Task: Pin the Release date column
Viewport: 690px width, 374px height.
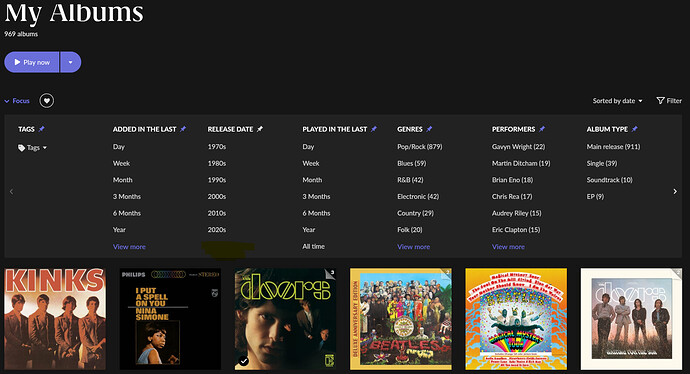Action: tap(260, 129)
